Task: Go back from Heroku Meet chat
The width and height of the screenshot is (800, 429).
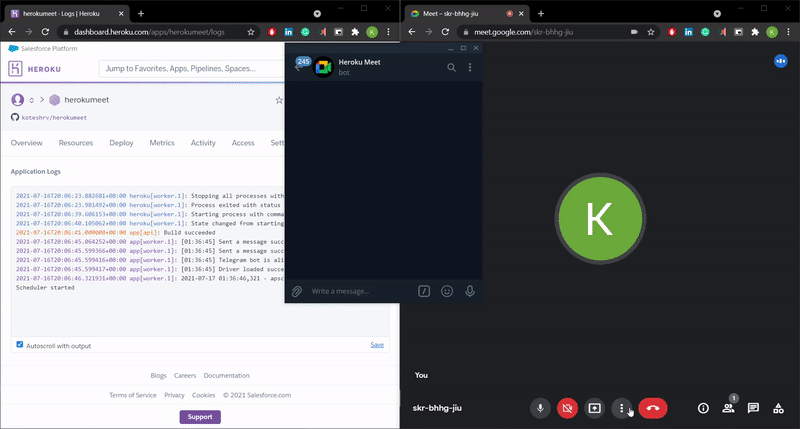Action: pos(298,67)
